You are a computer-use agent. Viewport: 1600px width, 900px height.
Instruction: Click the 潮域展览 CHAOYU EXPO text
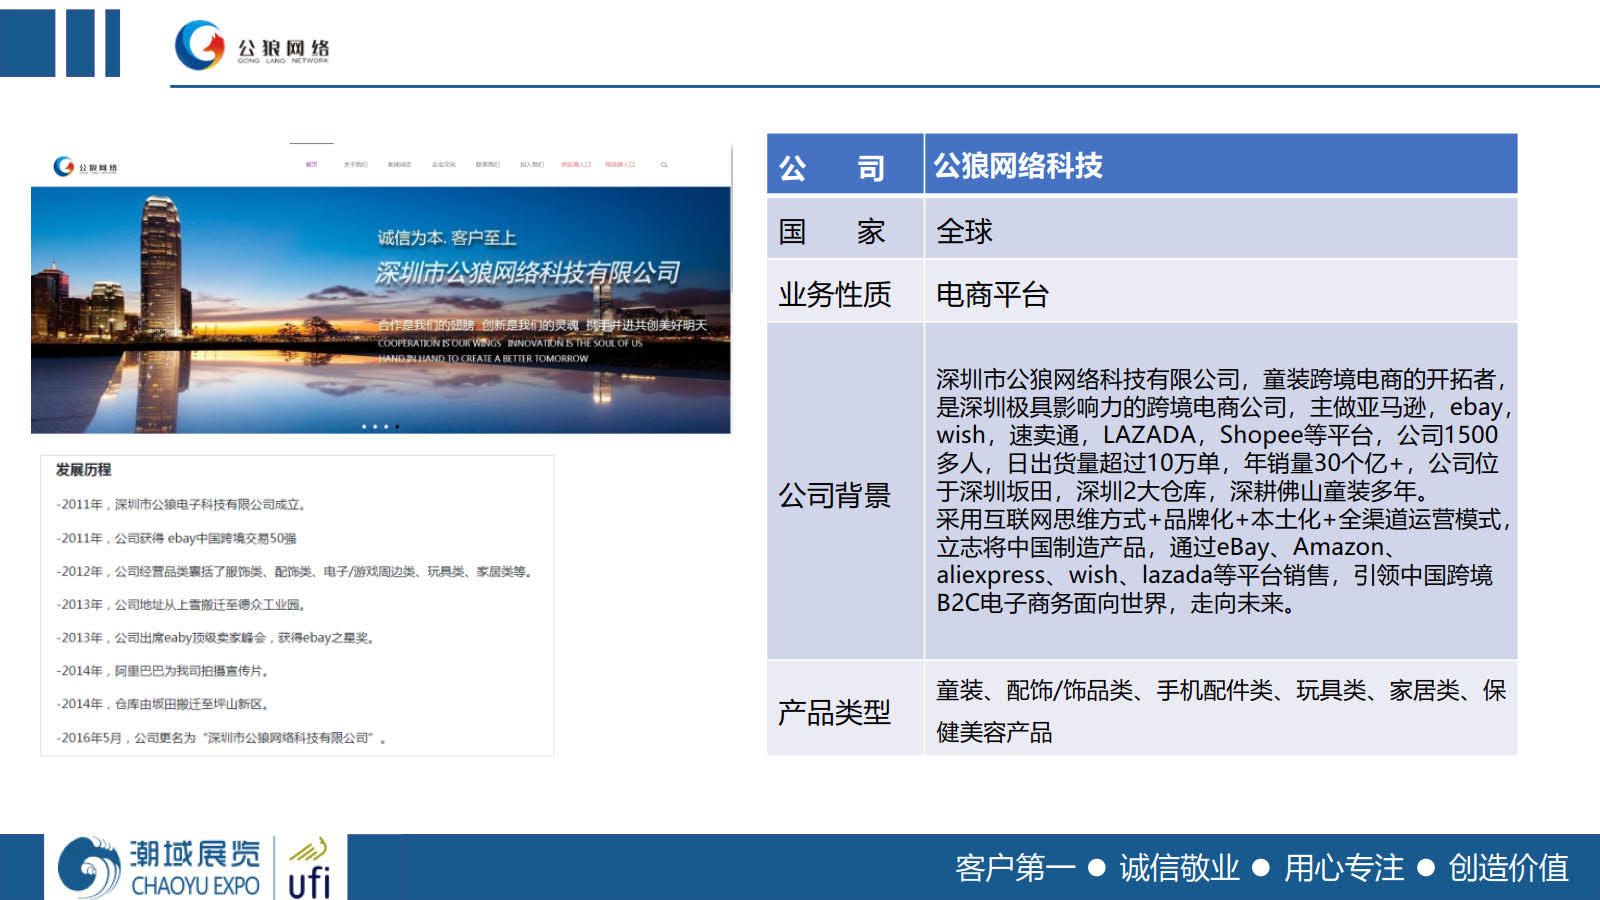click(195, 868)
